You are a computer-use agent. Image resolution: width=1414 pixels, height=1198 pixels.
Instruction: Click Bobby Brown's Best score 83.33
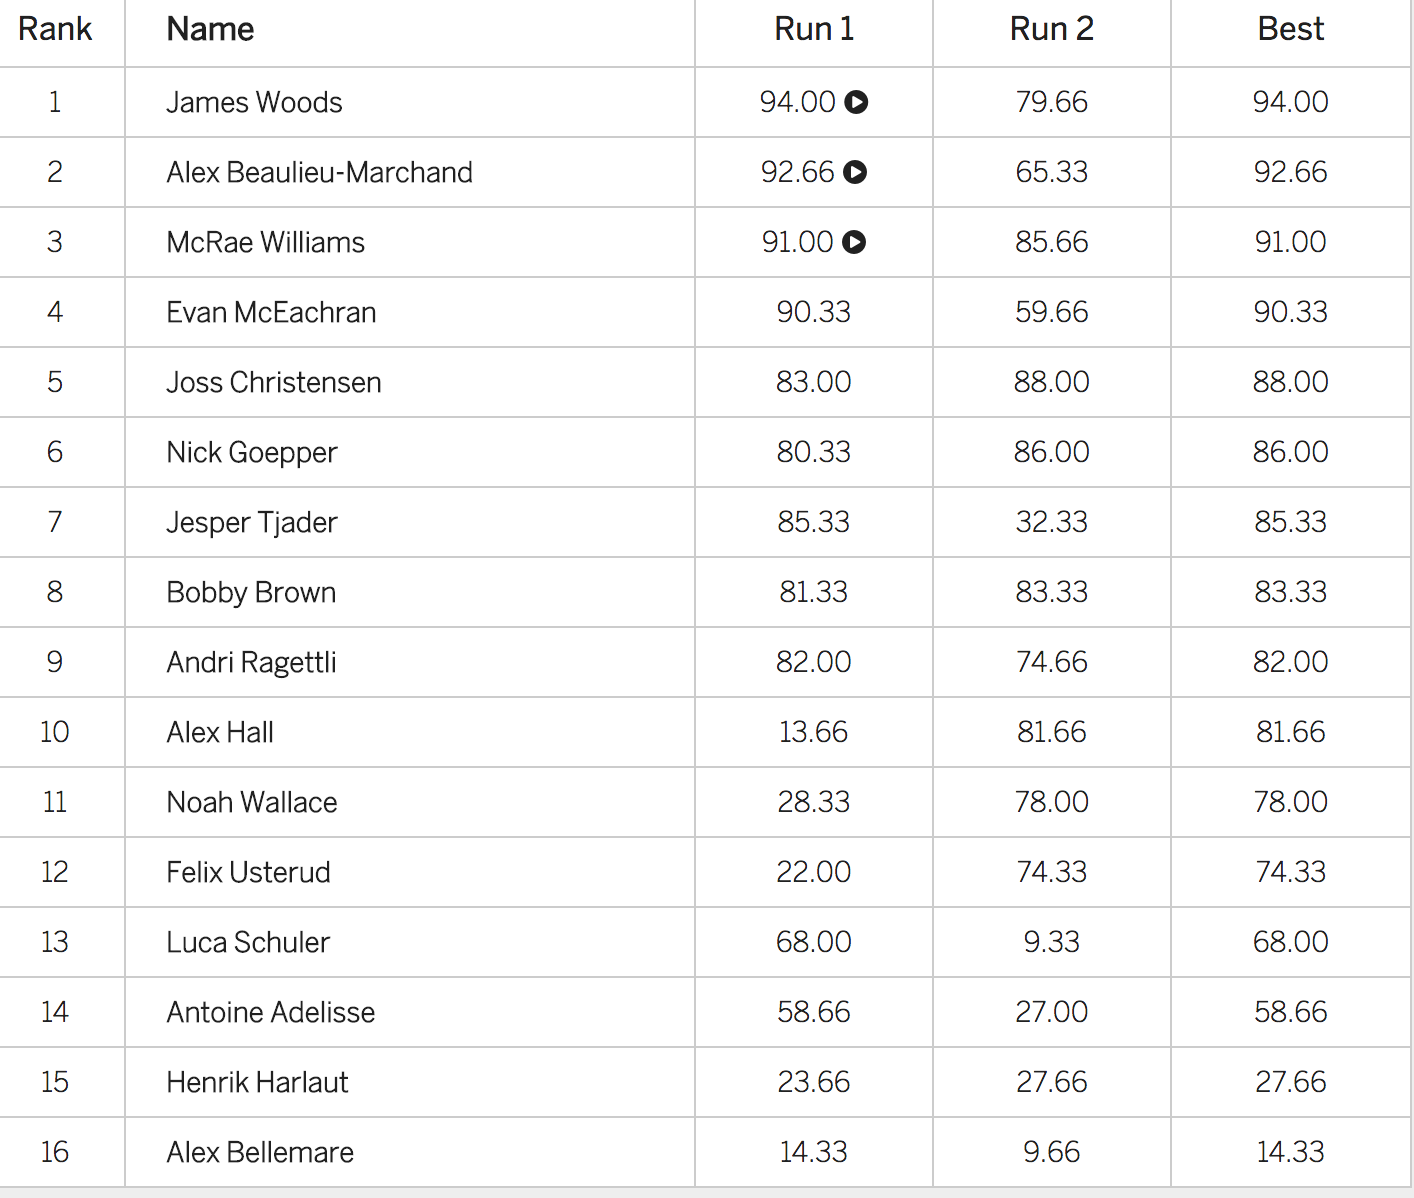tap(1291, 592)
